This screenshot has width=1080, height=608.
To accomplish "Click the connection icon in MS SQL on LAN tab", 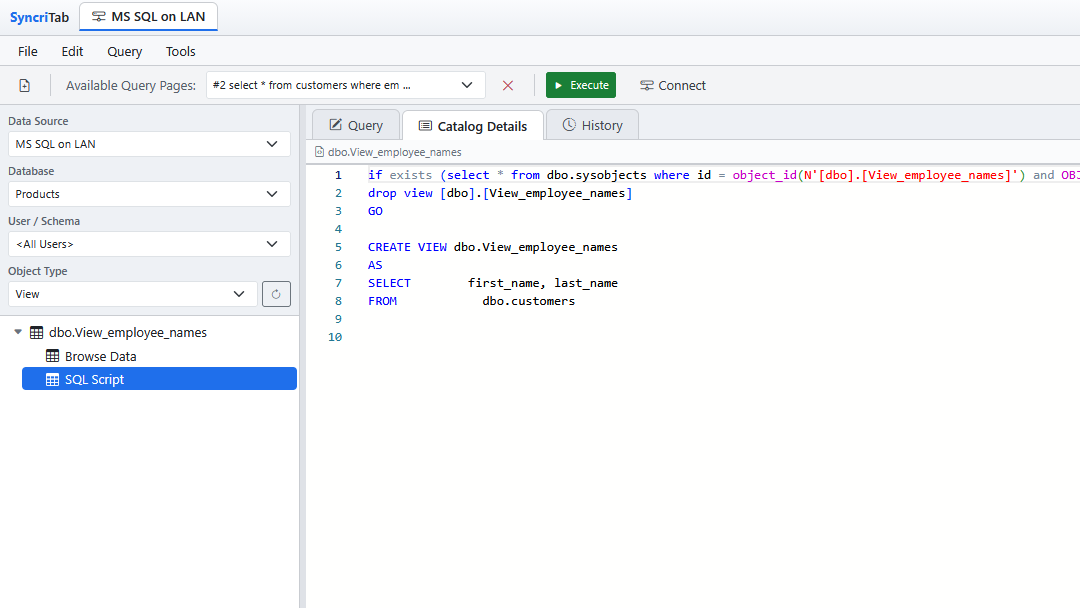I will point(98,17).
